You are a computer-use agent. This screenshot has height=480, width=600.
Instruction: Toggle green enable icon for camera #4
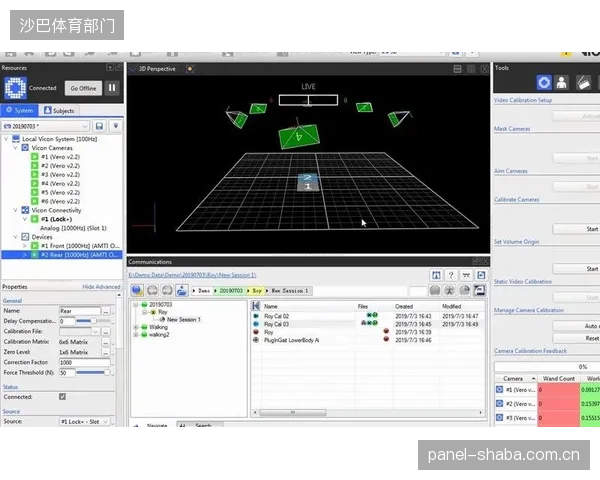(x=34, y=183)
